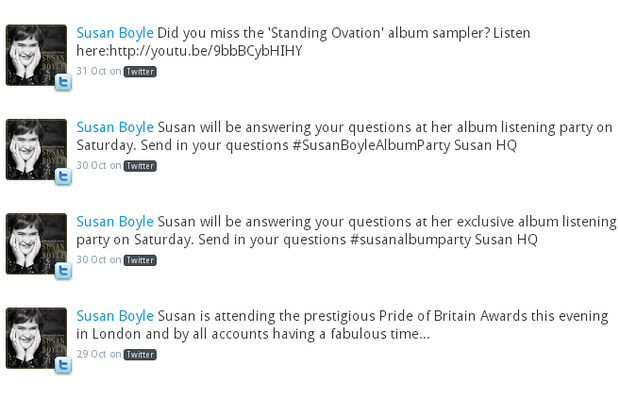Click the Twitter bird icon on the 29 Oct post
This screenshot has width=618, height=400.
click(63, 365)
